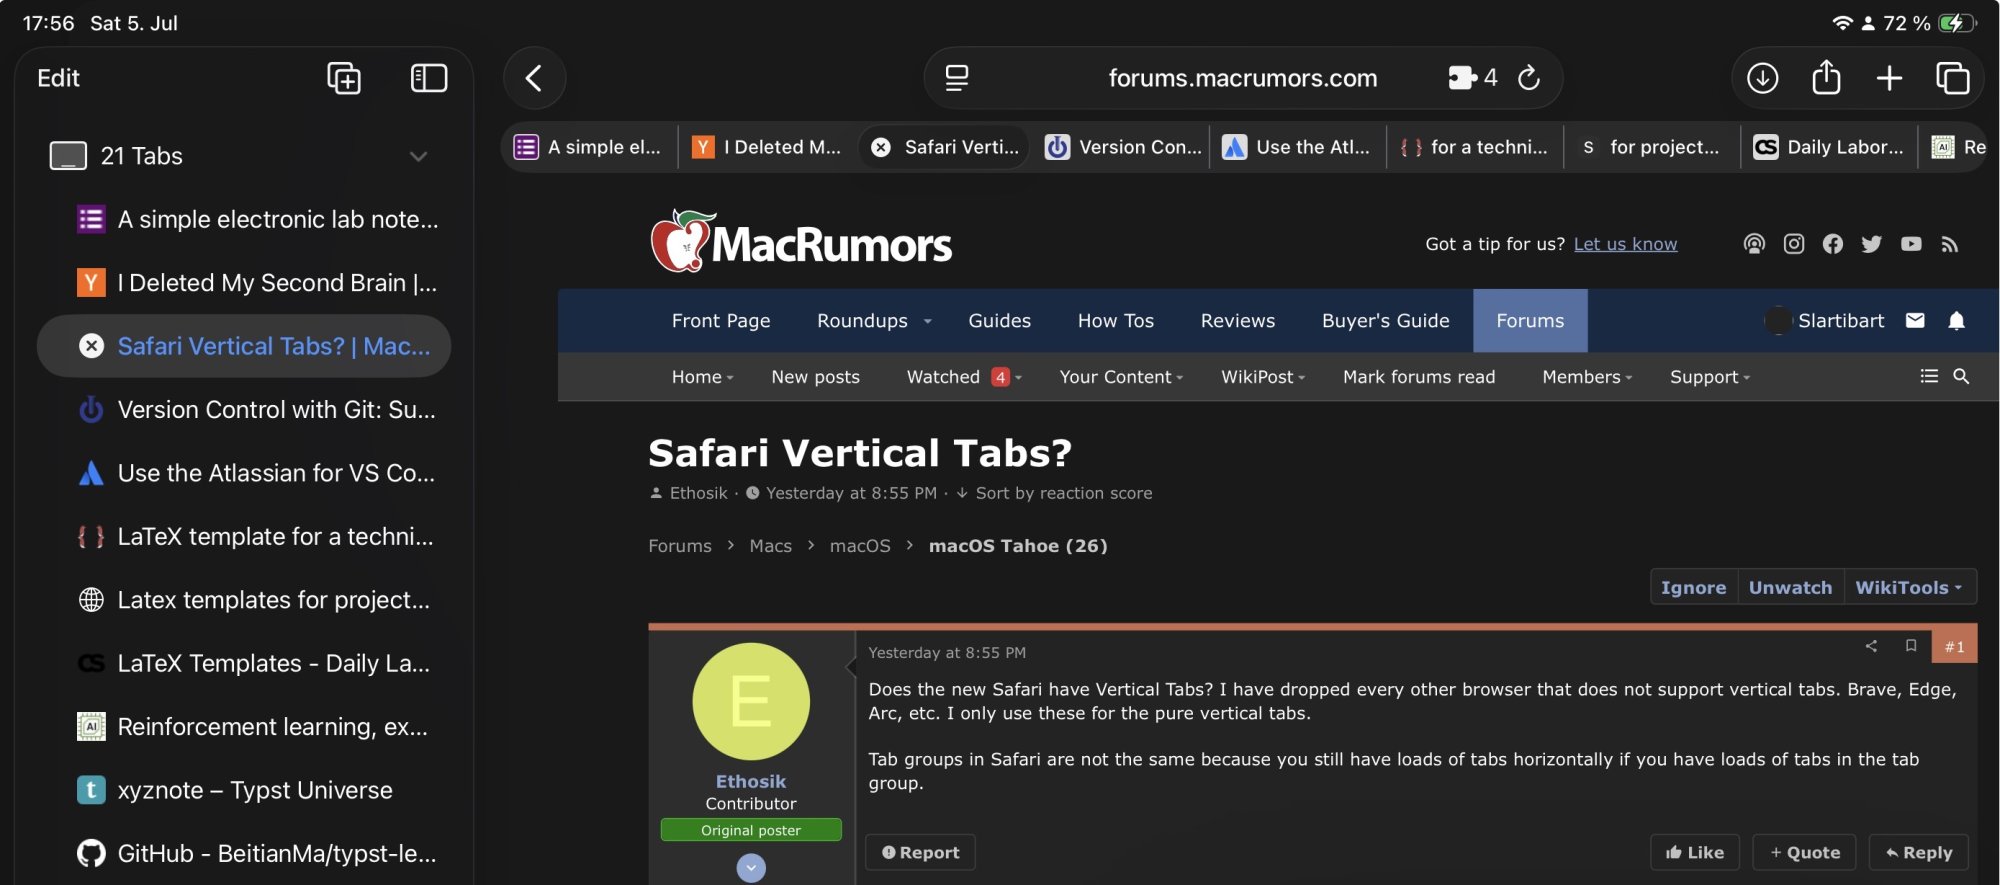Open the forum list menu icon
The height and width of the screenshot is (885, 2000).
(x=1929, y=376)
